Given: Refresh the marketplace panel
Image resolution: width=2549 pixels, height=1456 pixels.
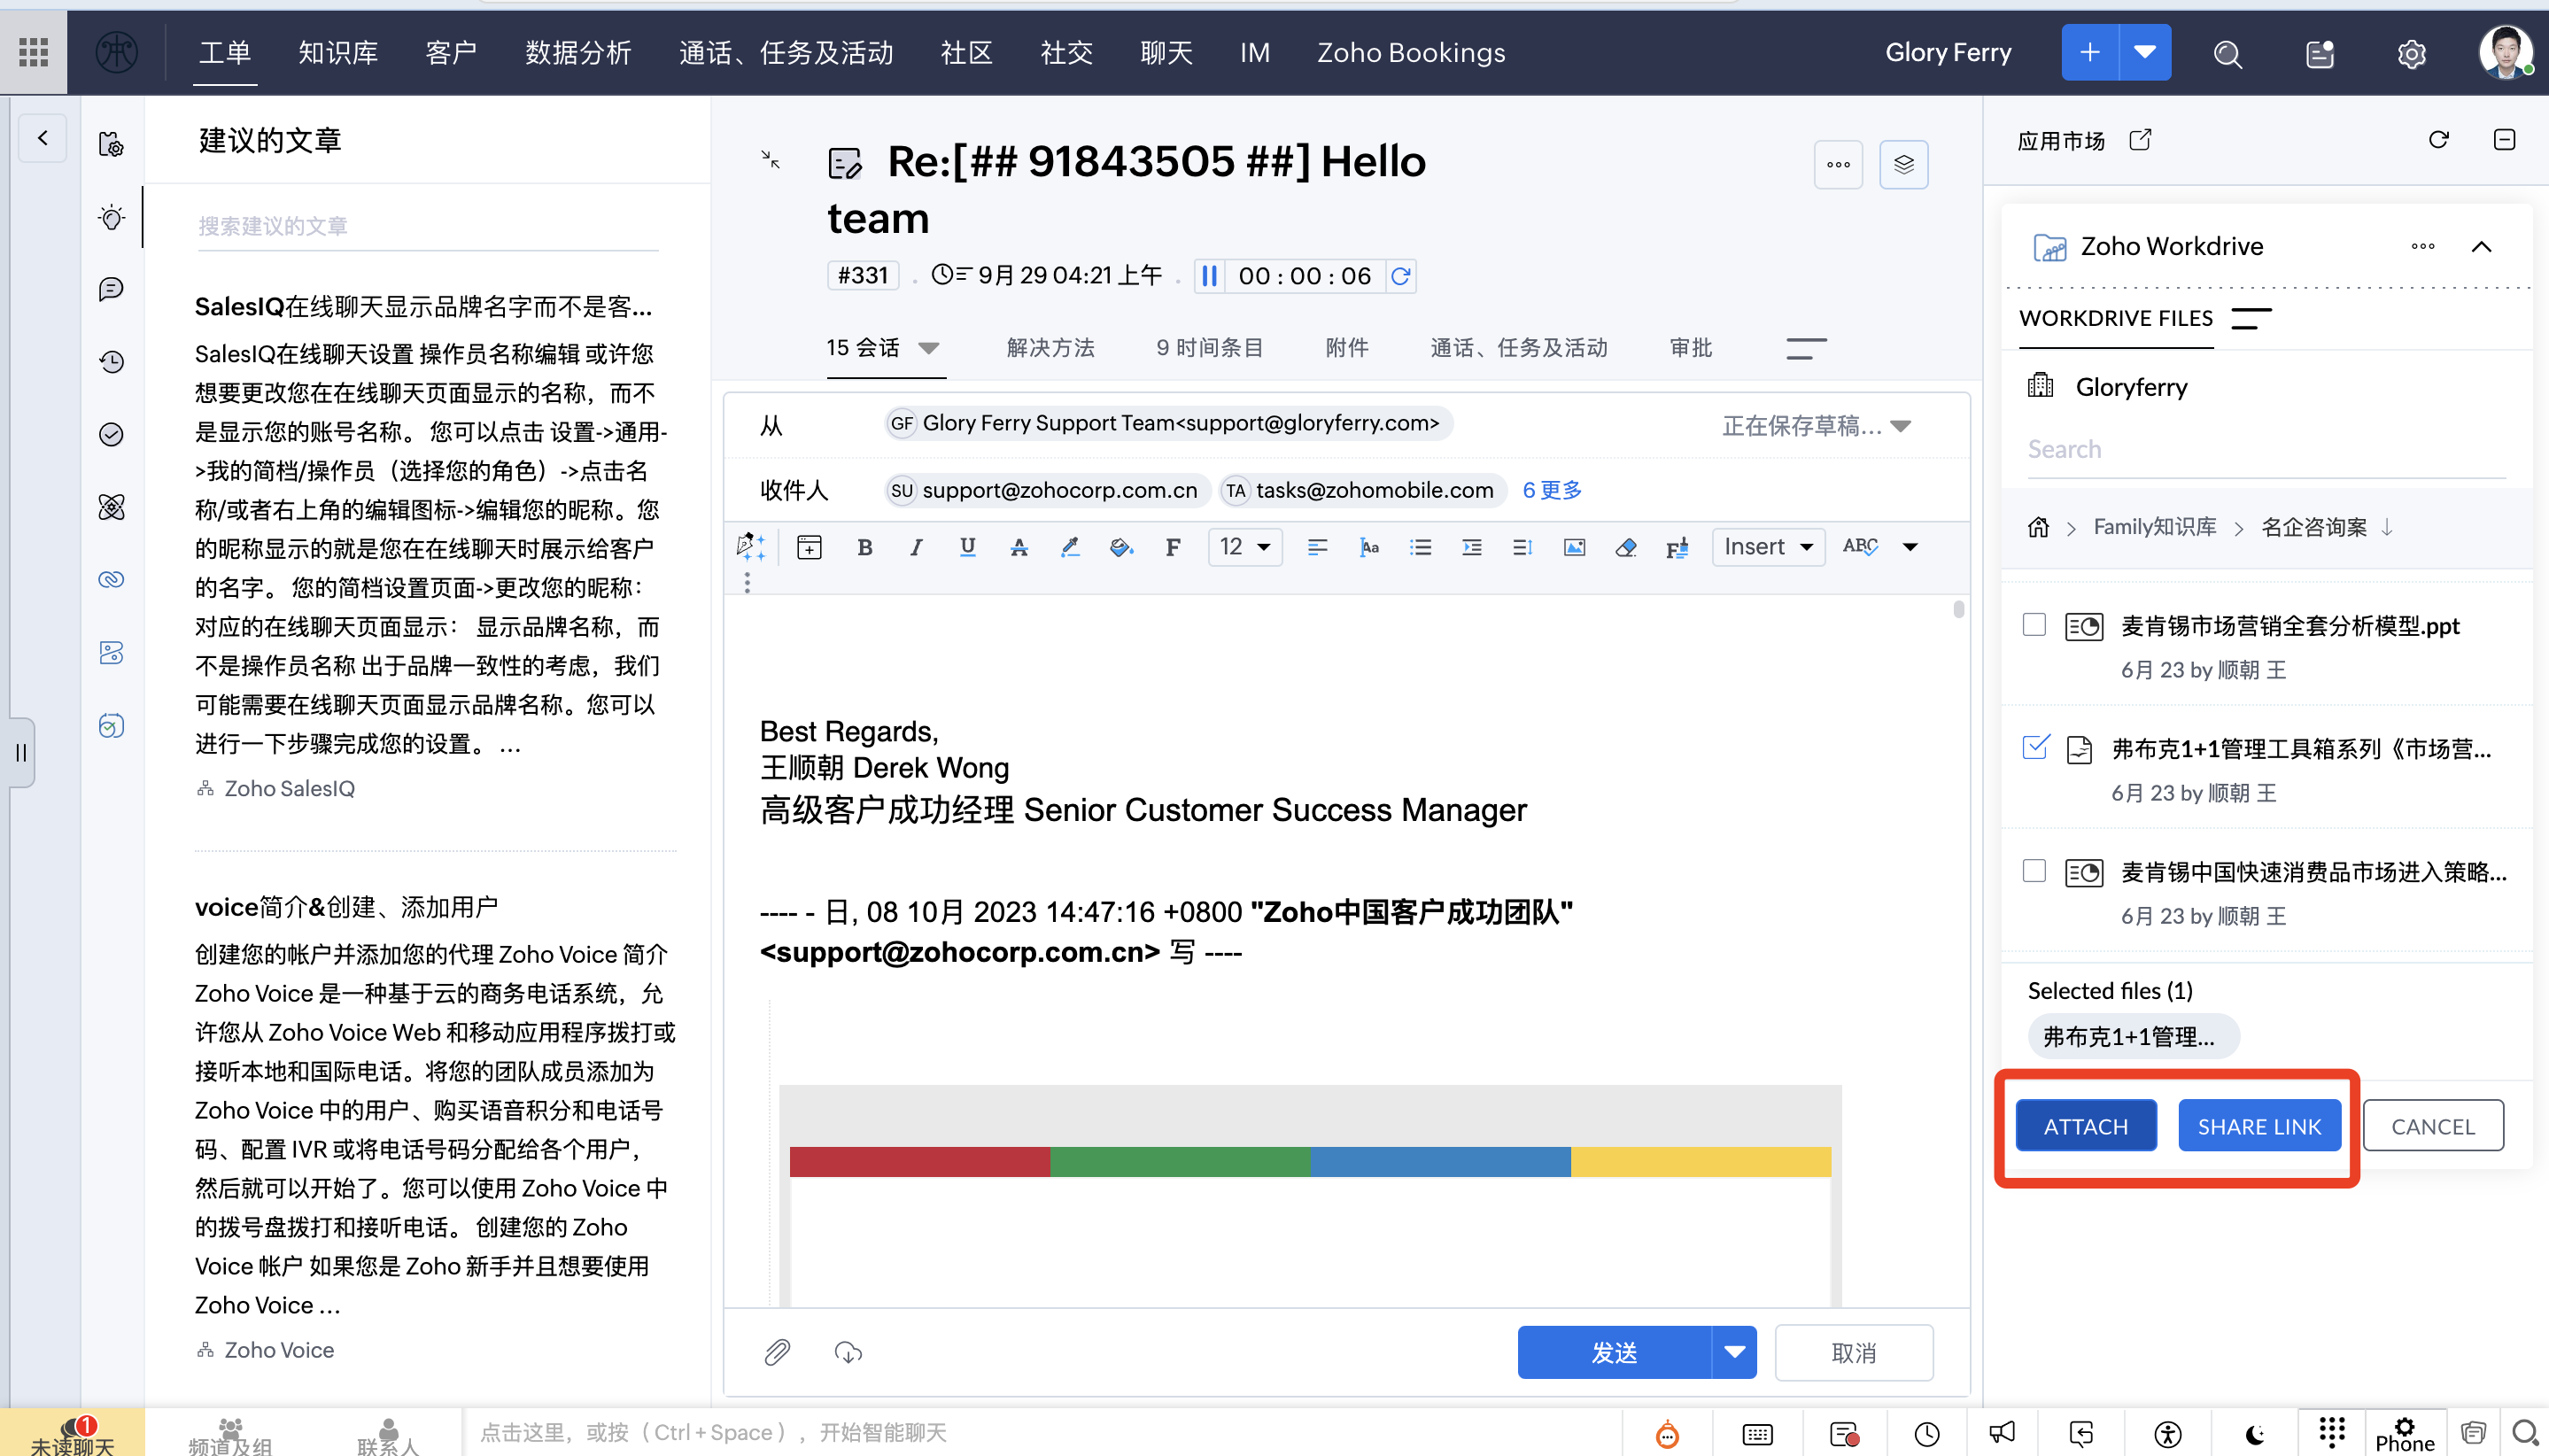Looking at the screenshot, I should tap(2438, 139).
